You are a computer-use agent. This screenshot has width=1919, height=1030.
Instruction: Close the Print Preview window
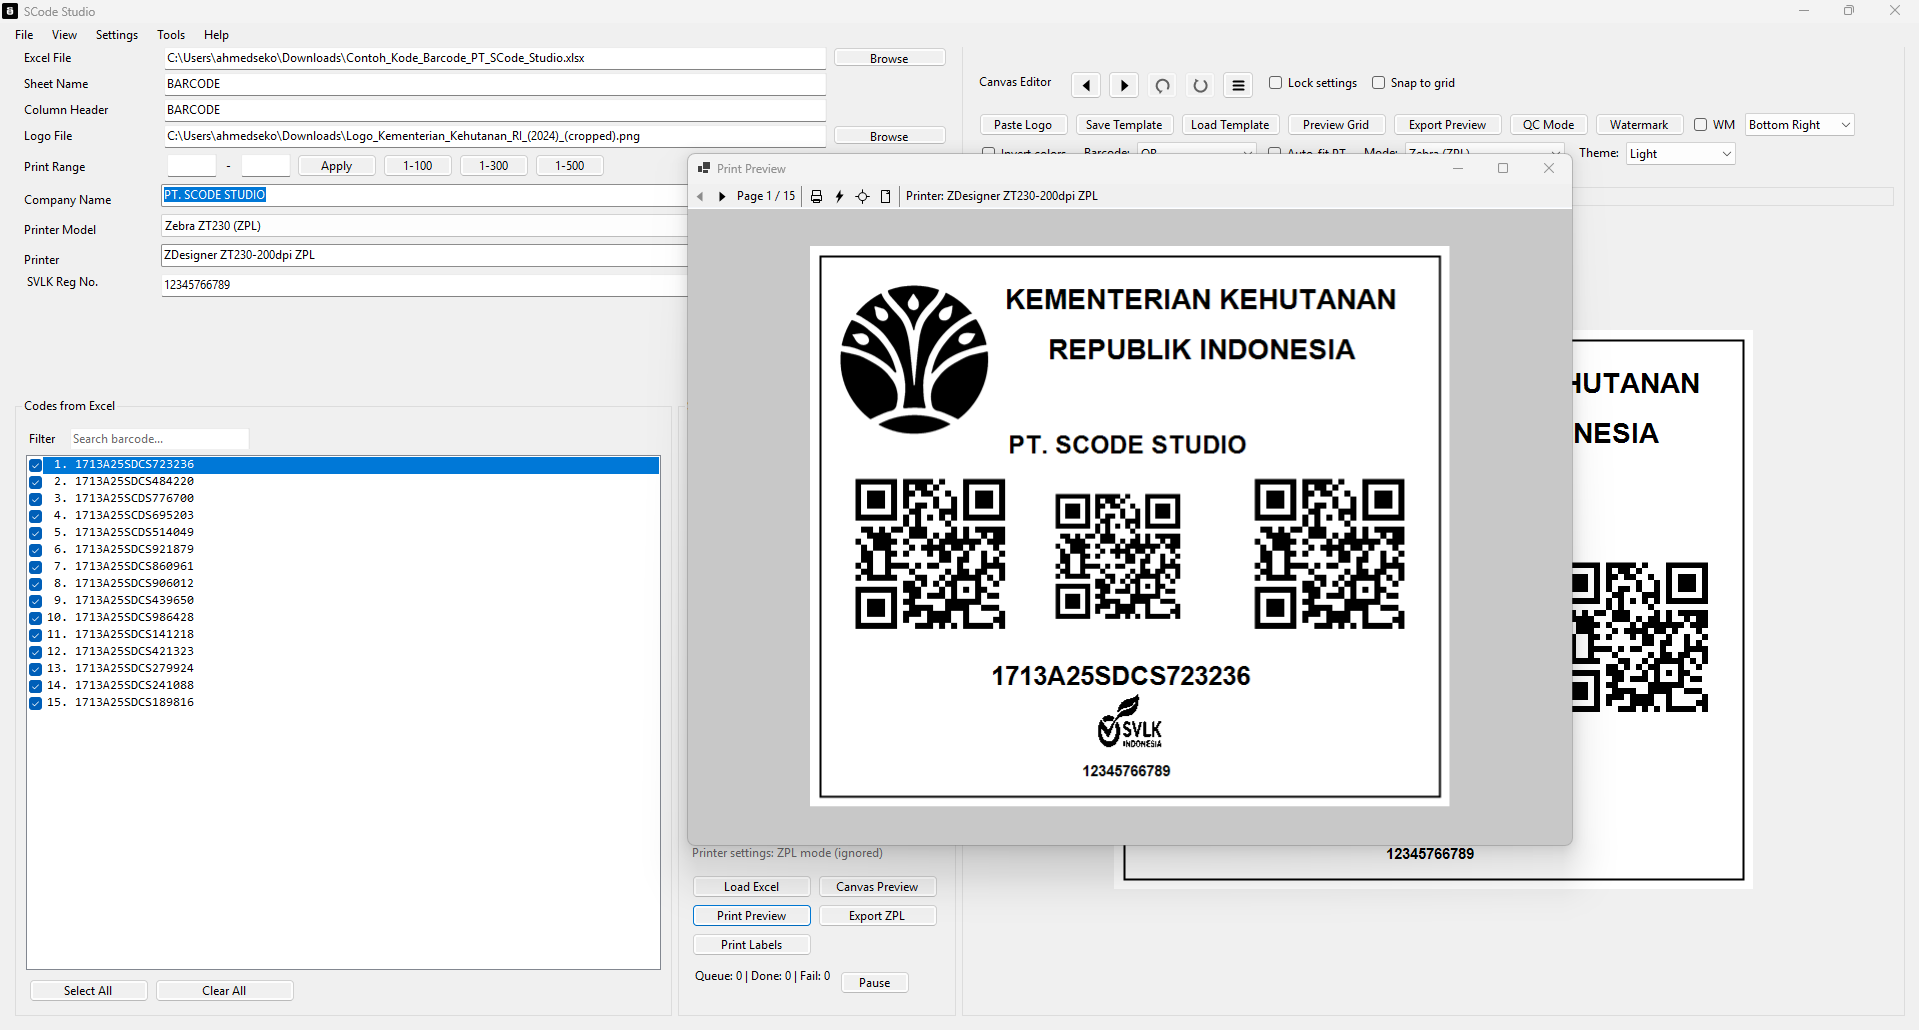point(1549,168)
